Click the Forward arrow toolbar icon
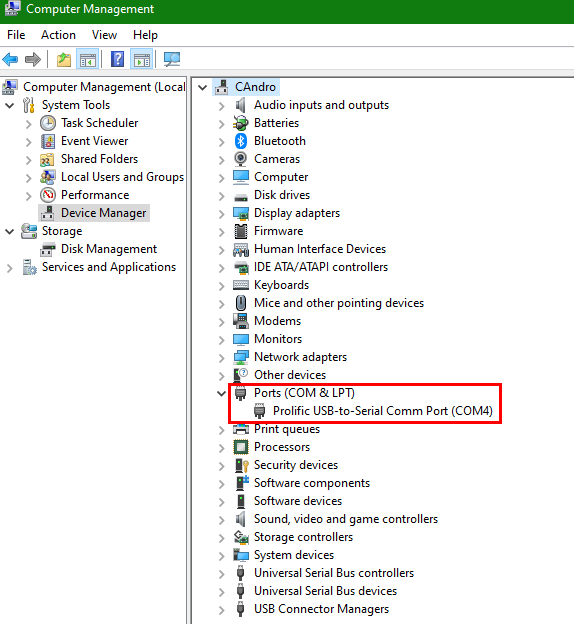The width and height of the screenshot is (574, 624). click(33, 60)
